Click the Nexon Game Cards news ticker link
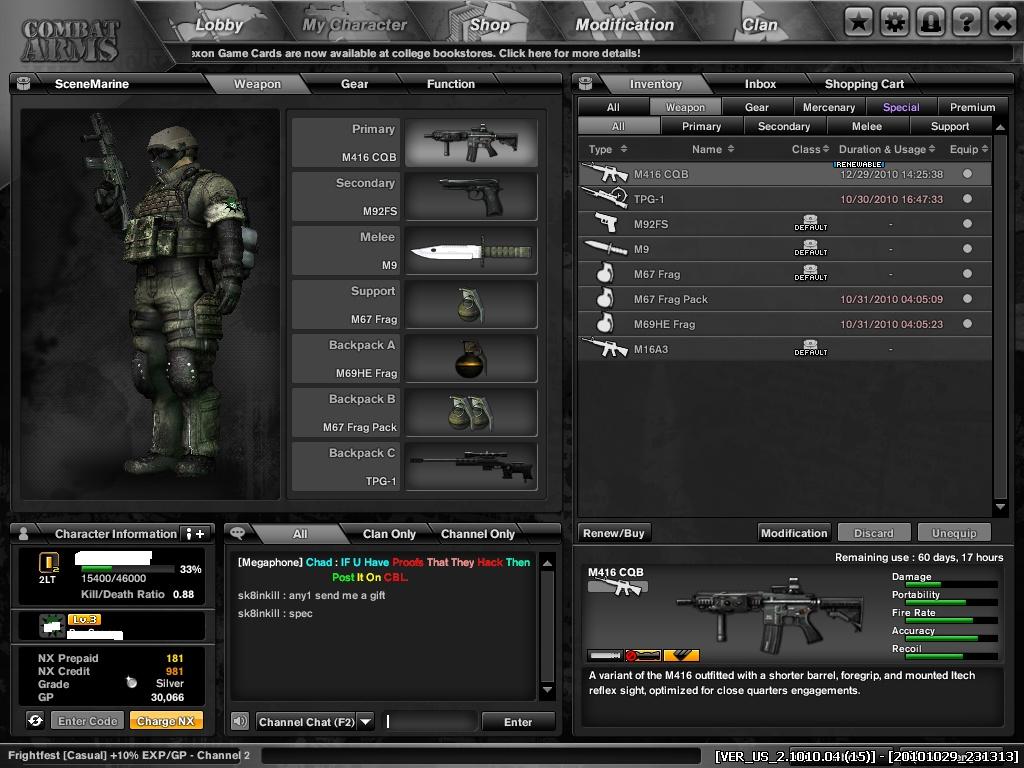Screen dimensions: 1024x768 [x=416, y=53]
